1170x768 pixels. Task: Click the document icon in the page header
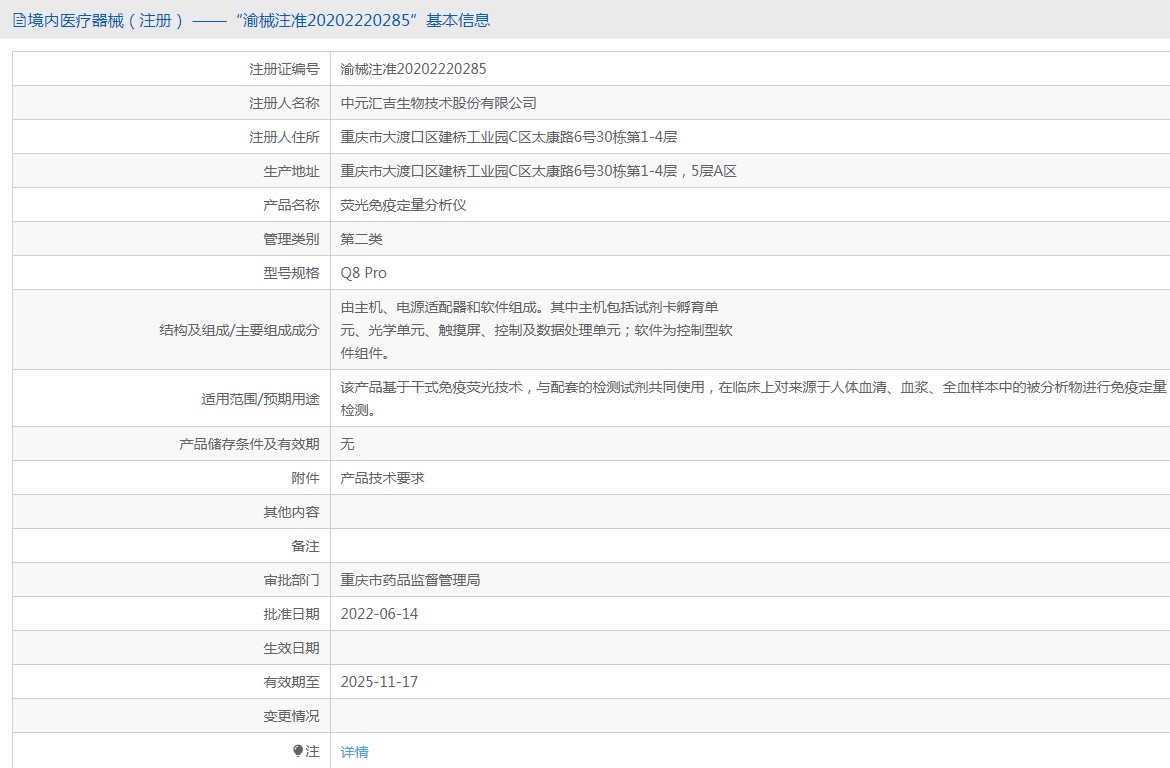19,20
